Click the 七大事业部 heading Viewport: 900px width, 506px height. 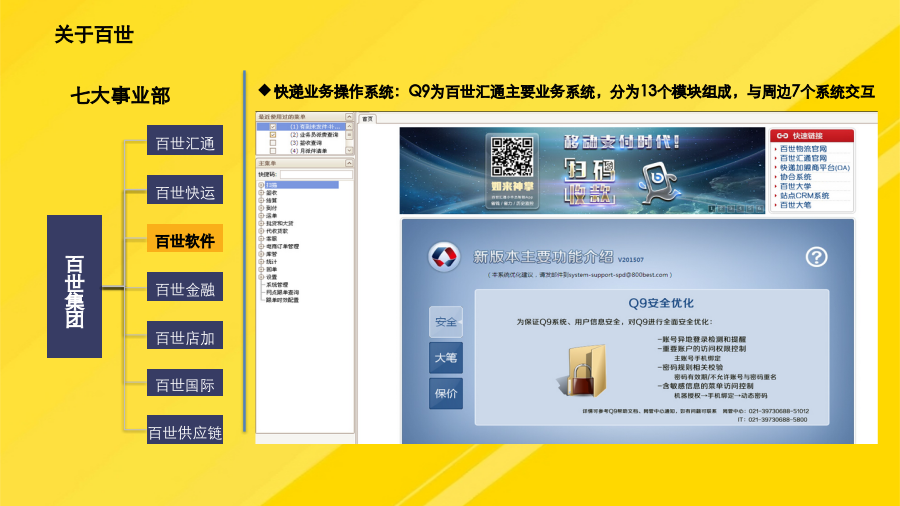click(120, 96)
